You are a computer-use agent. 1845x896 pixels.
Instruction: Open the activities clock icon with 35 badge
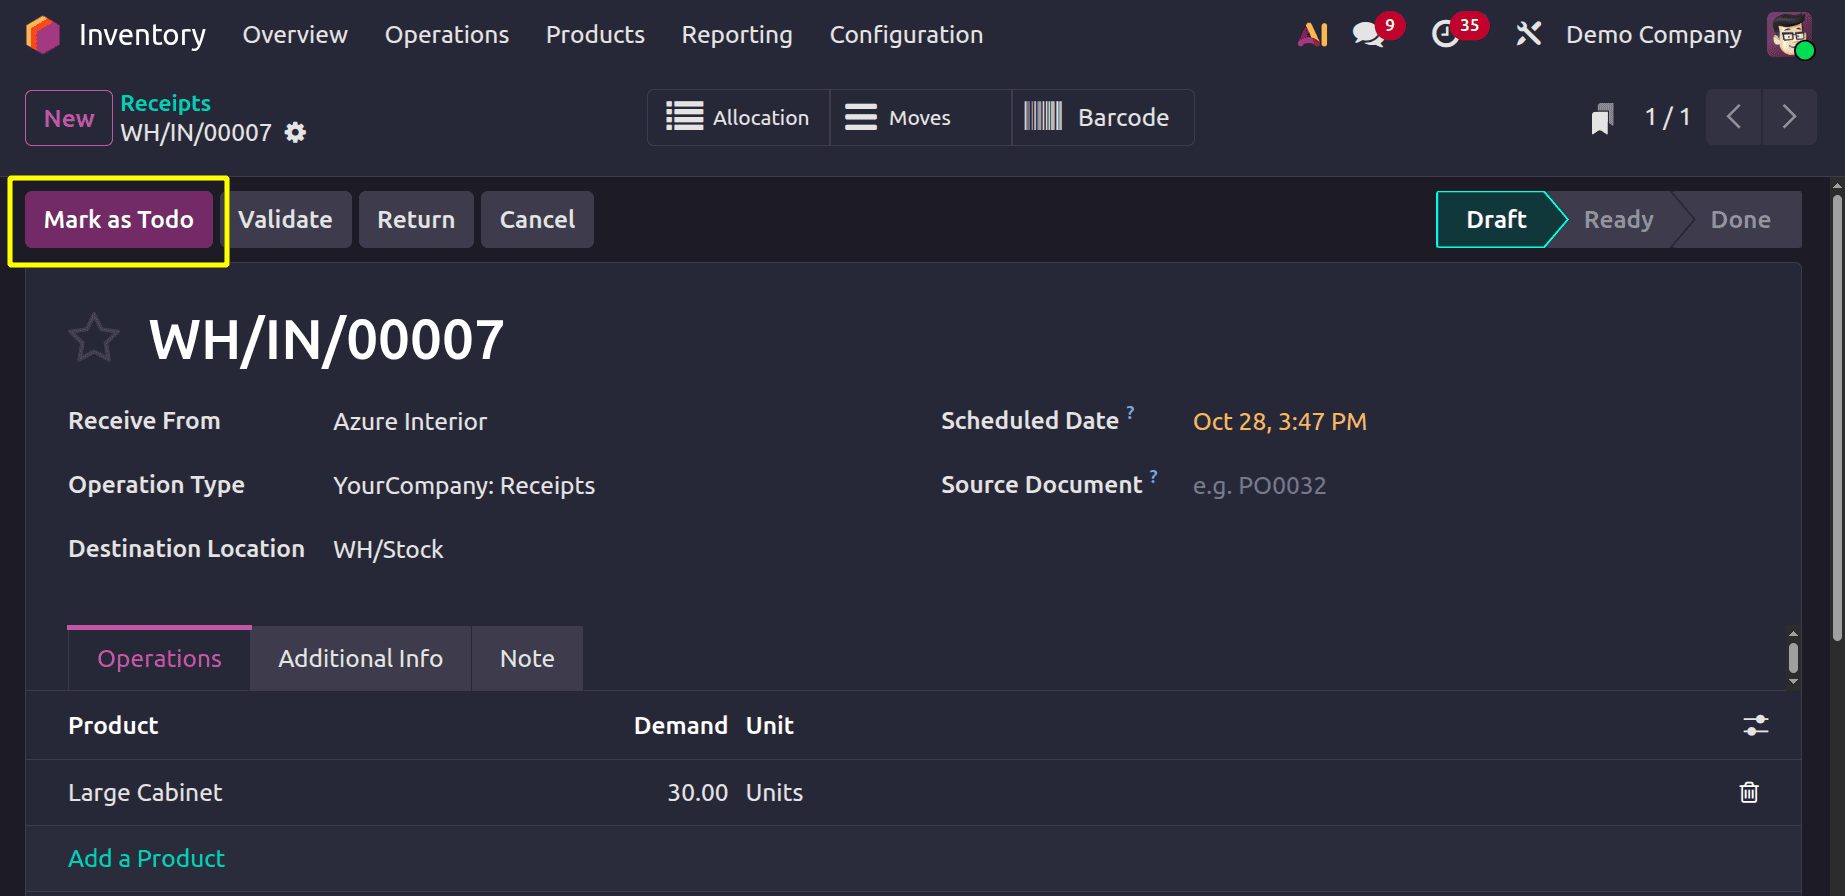pyautogui.click(x=1445, y=35)
